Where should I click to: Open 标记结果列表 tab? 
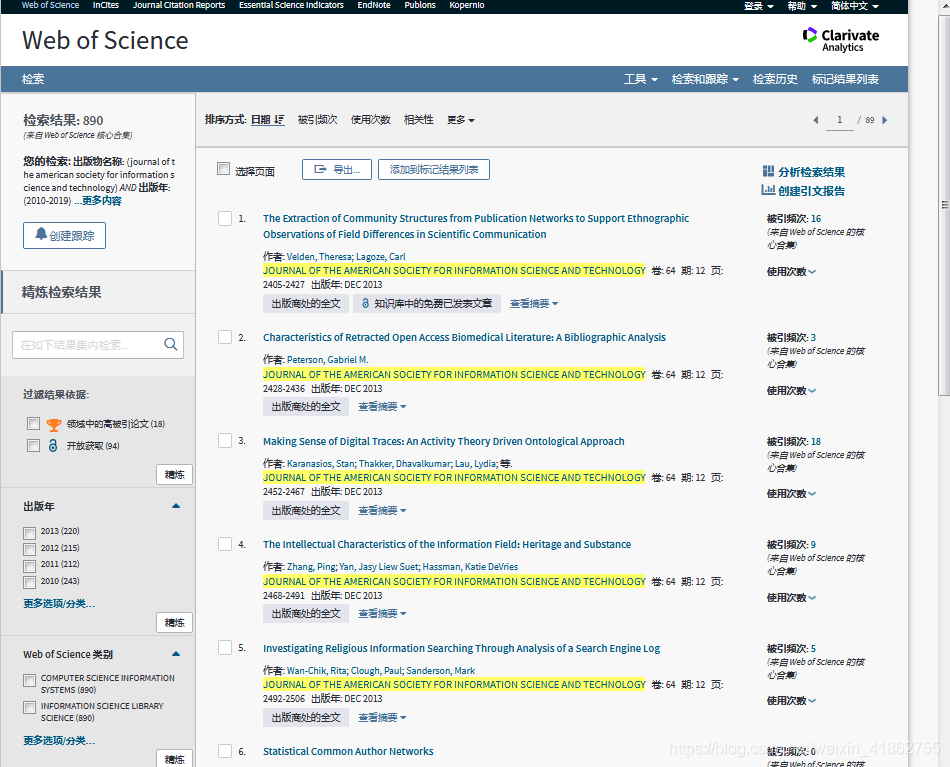(845, 79)
